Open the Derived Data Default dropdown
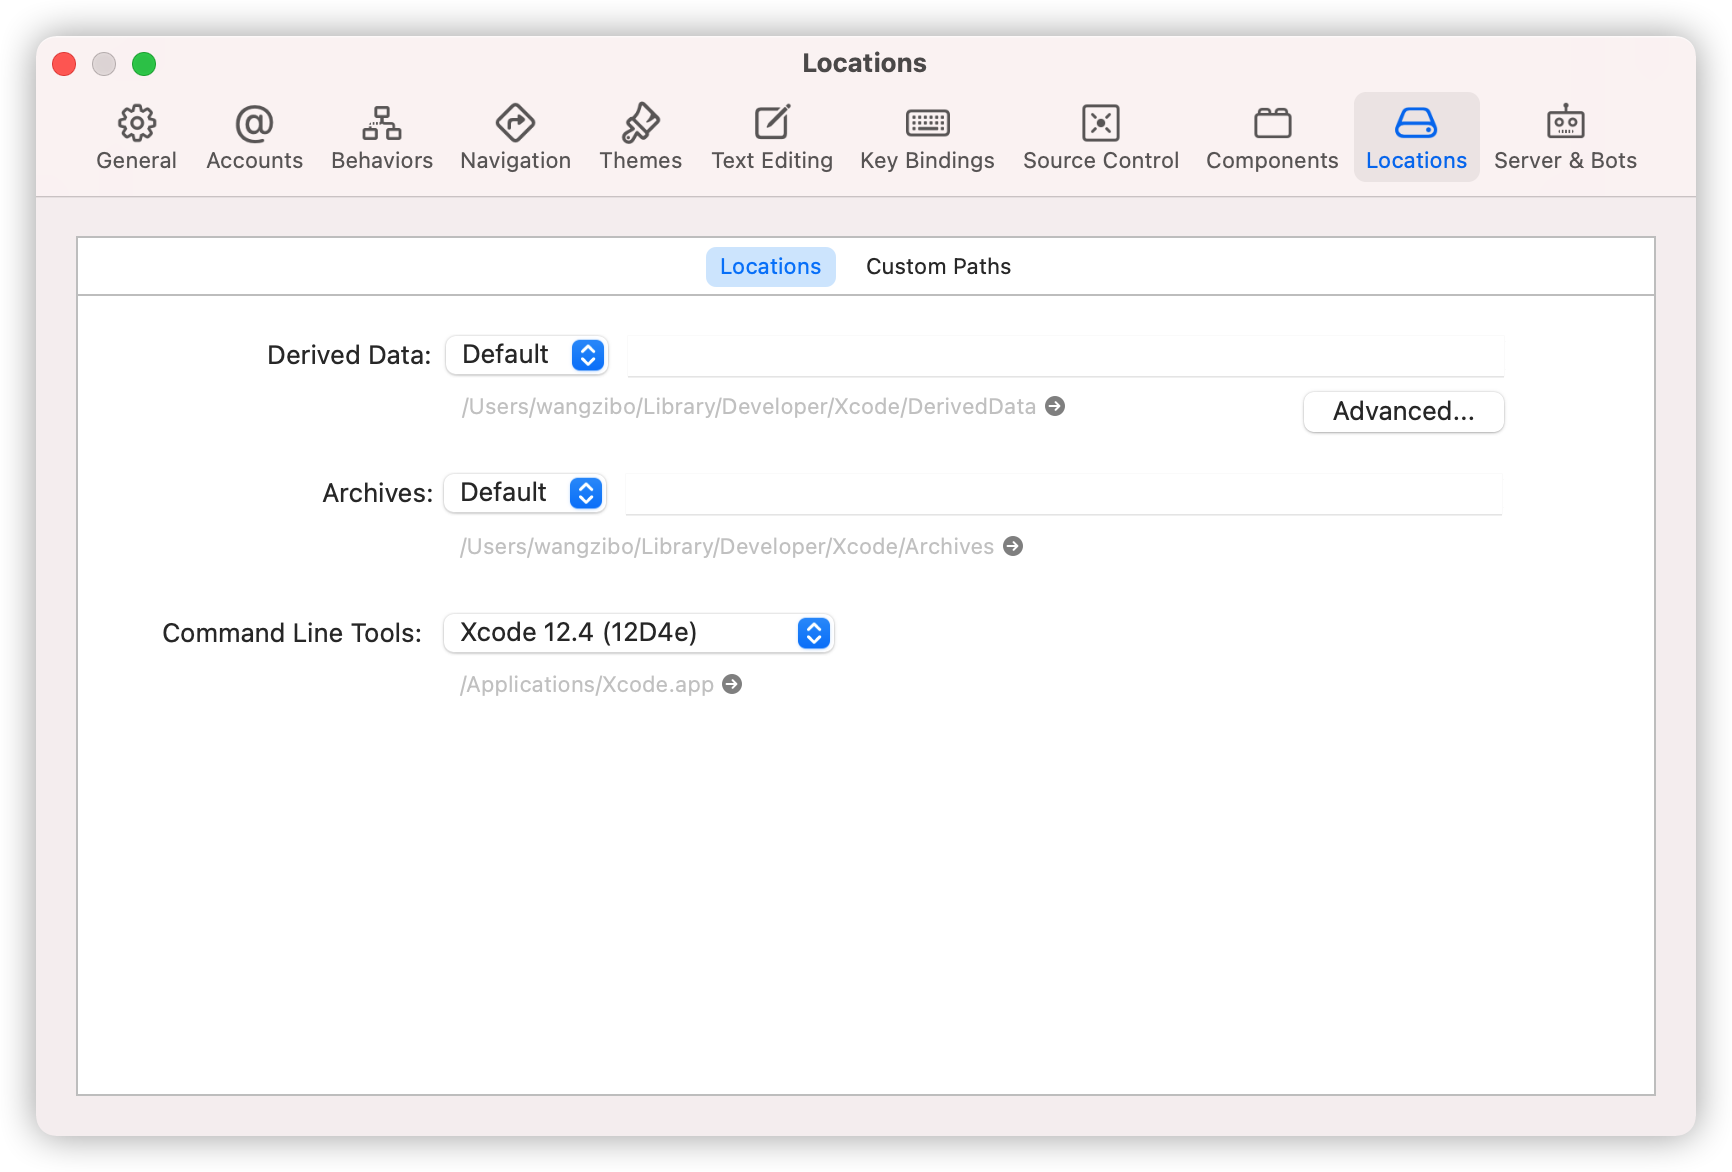This screenshot has width=1732, height=1172. pyautogui.click(x=527, y=355)
